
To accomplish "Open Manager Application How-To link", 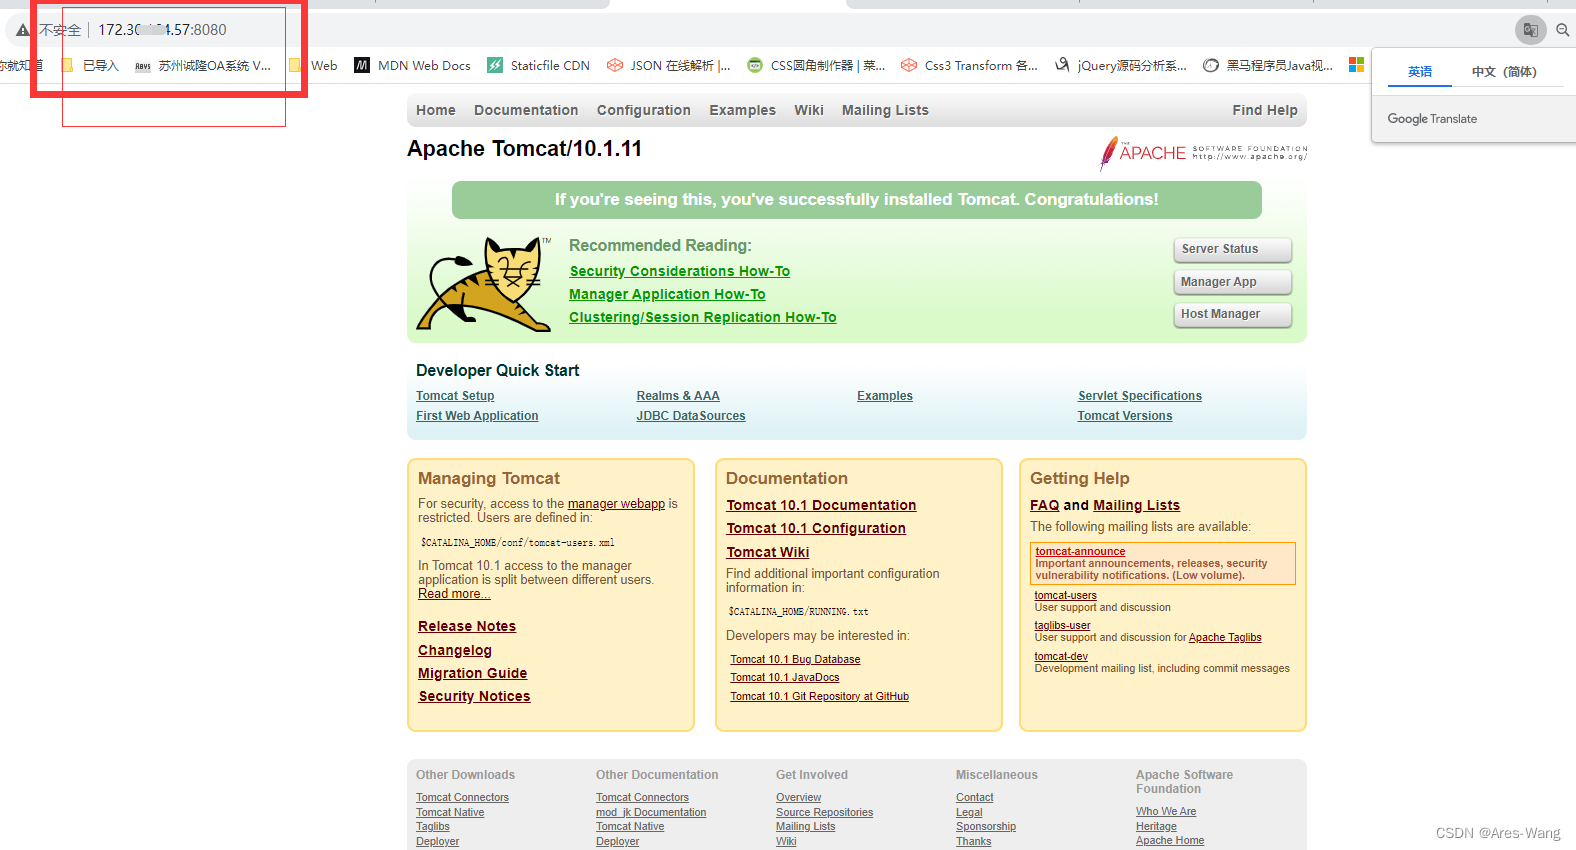I will tap(667, 294).
